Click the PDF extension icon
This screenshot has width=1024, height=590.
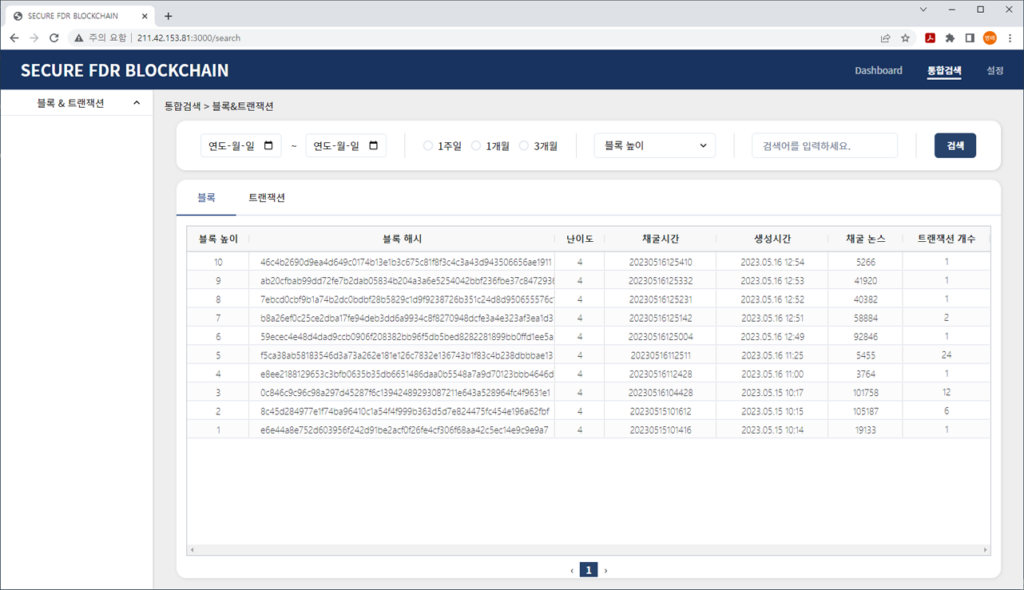929,38
